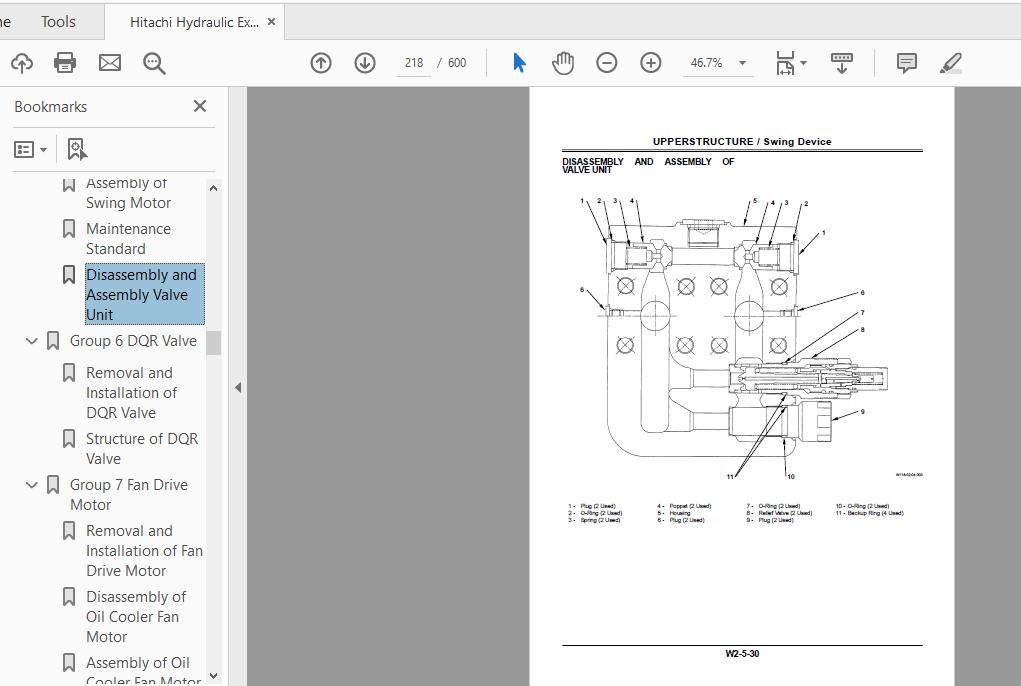The height and width of the screenshot is (686, 1021).
Task: Share the document via cloud upload
Action: click(x=22, y=62)
